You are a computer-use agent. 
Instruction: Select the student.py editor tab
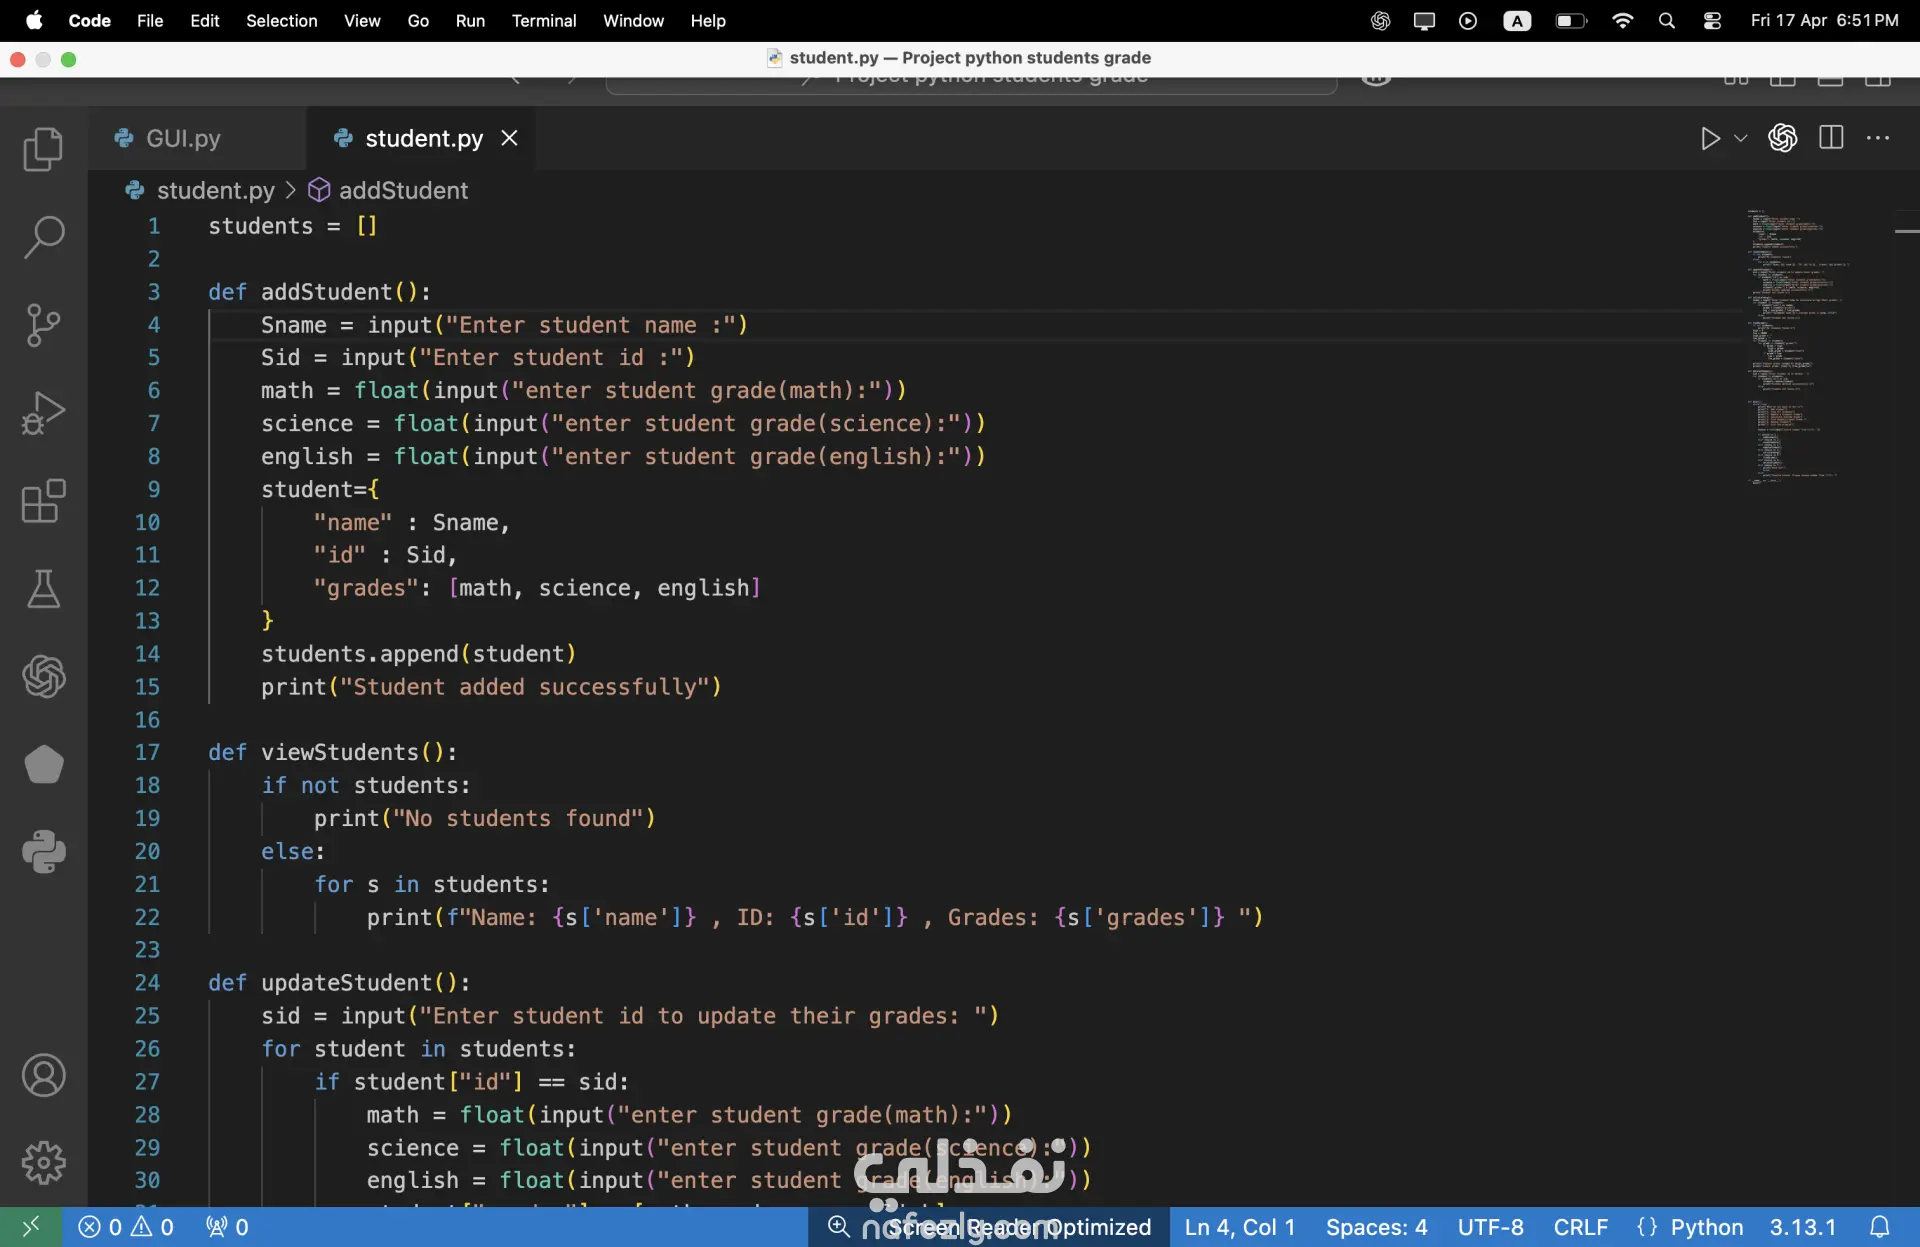pyautogui.click(x=424, y=138)
